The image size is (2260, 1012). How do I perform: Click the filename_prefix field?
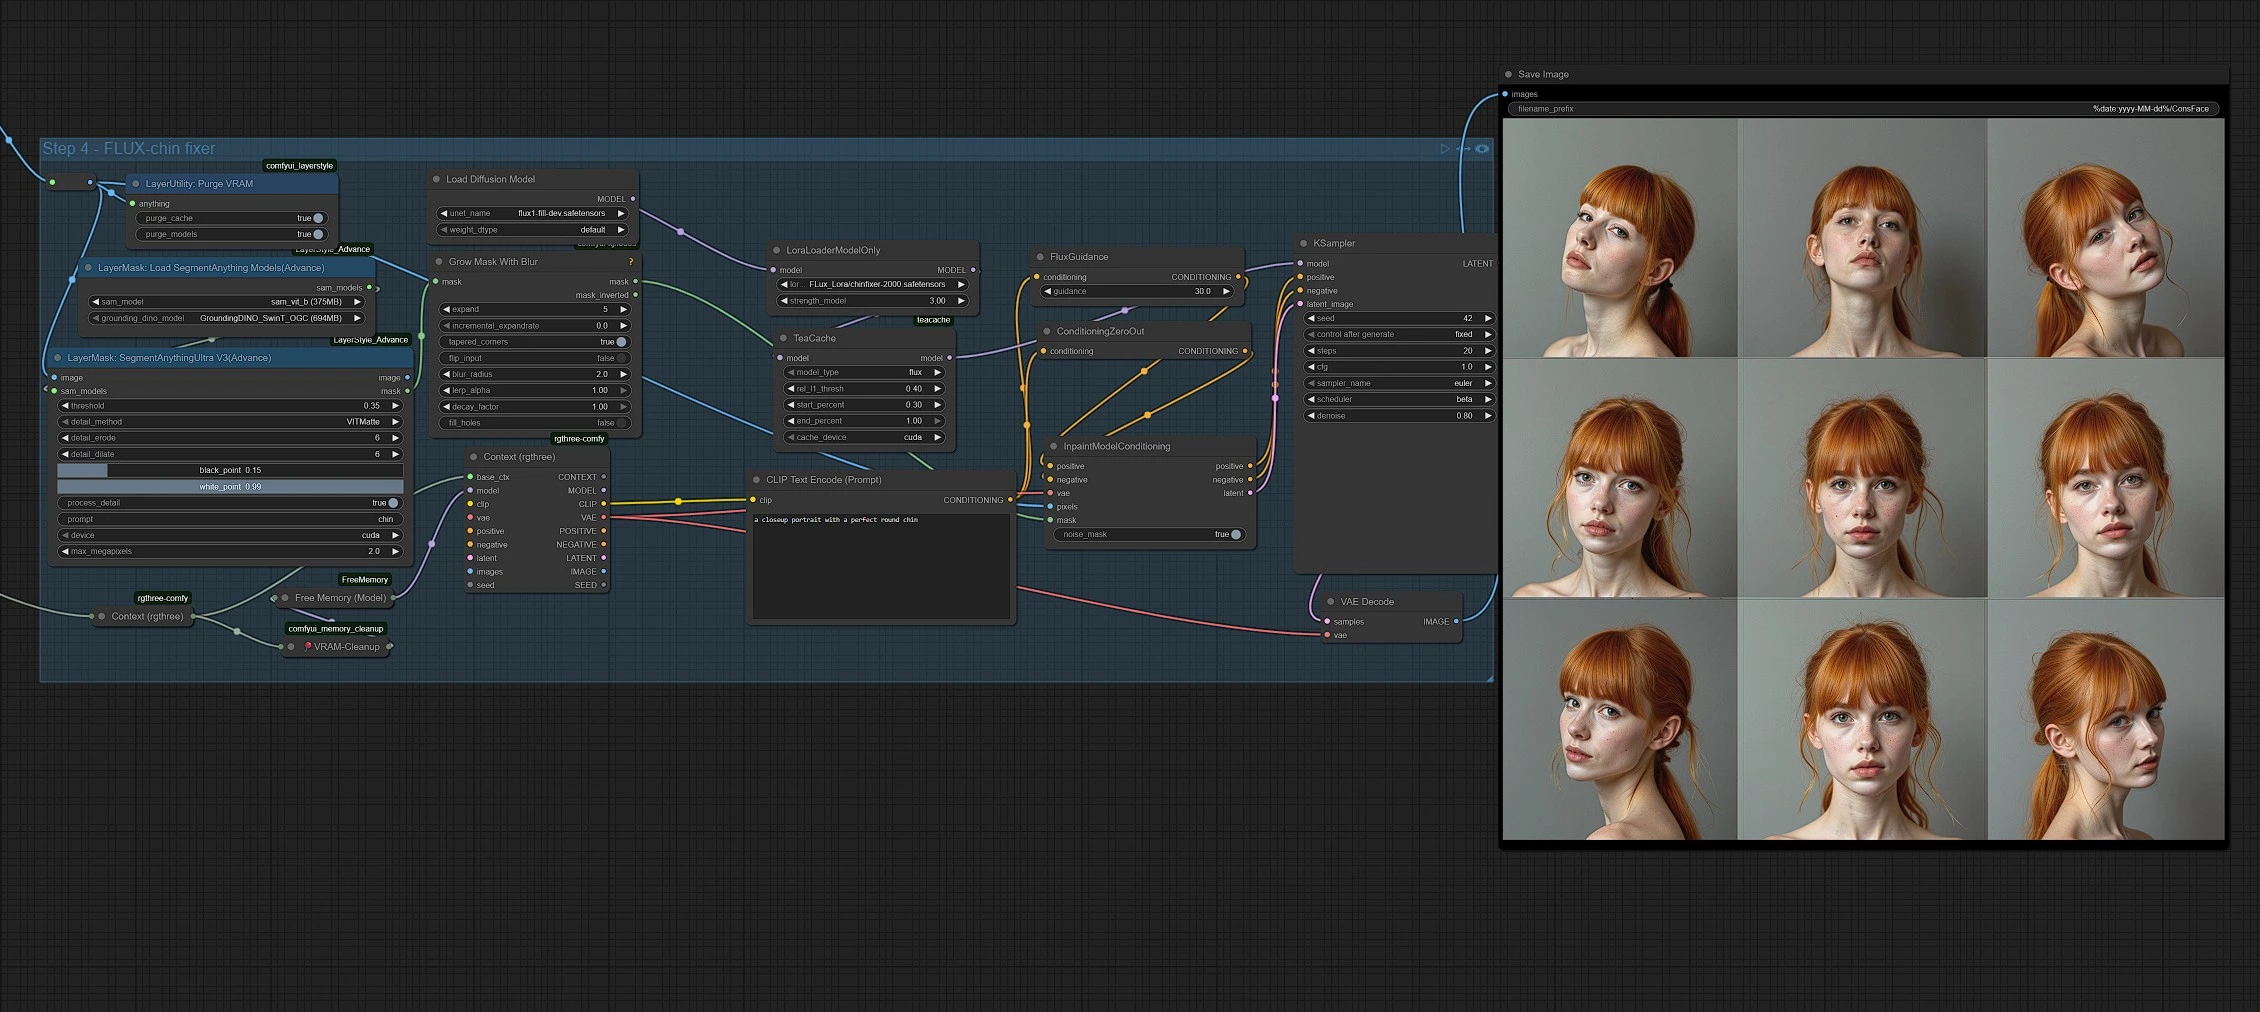click(1863, 109)
